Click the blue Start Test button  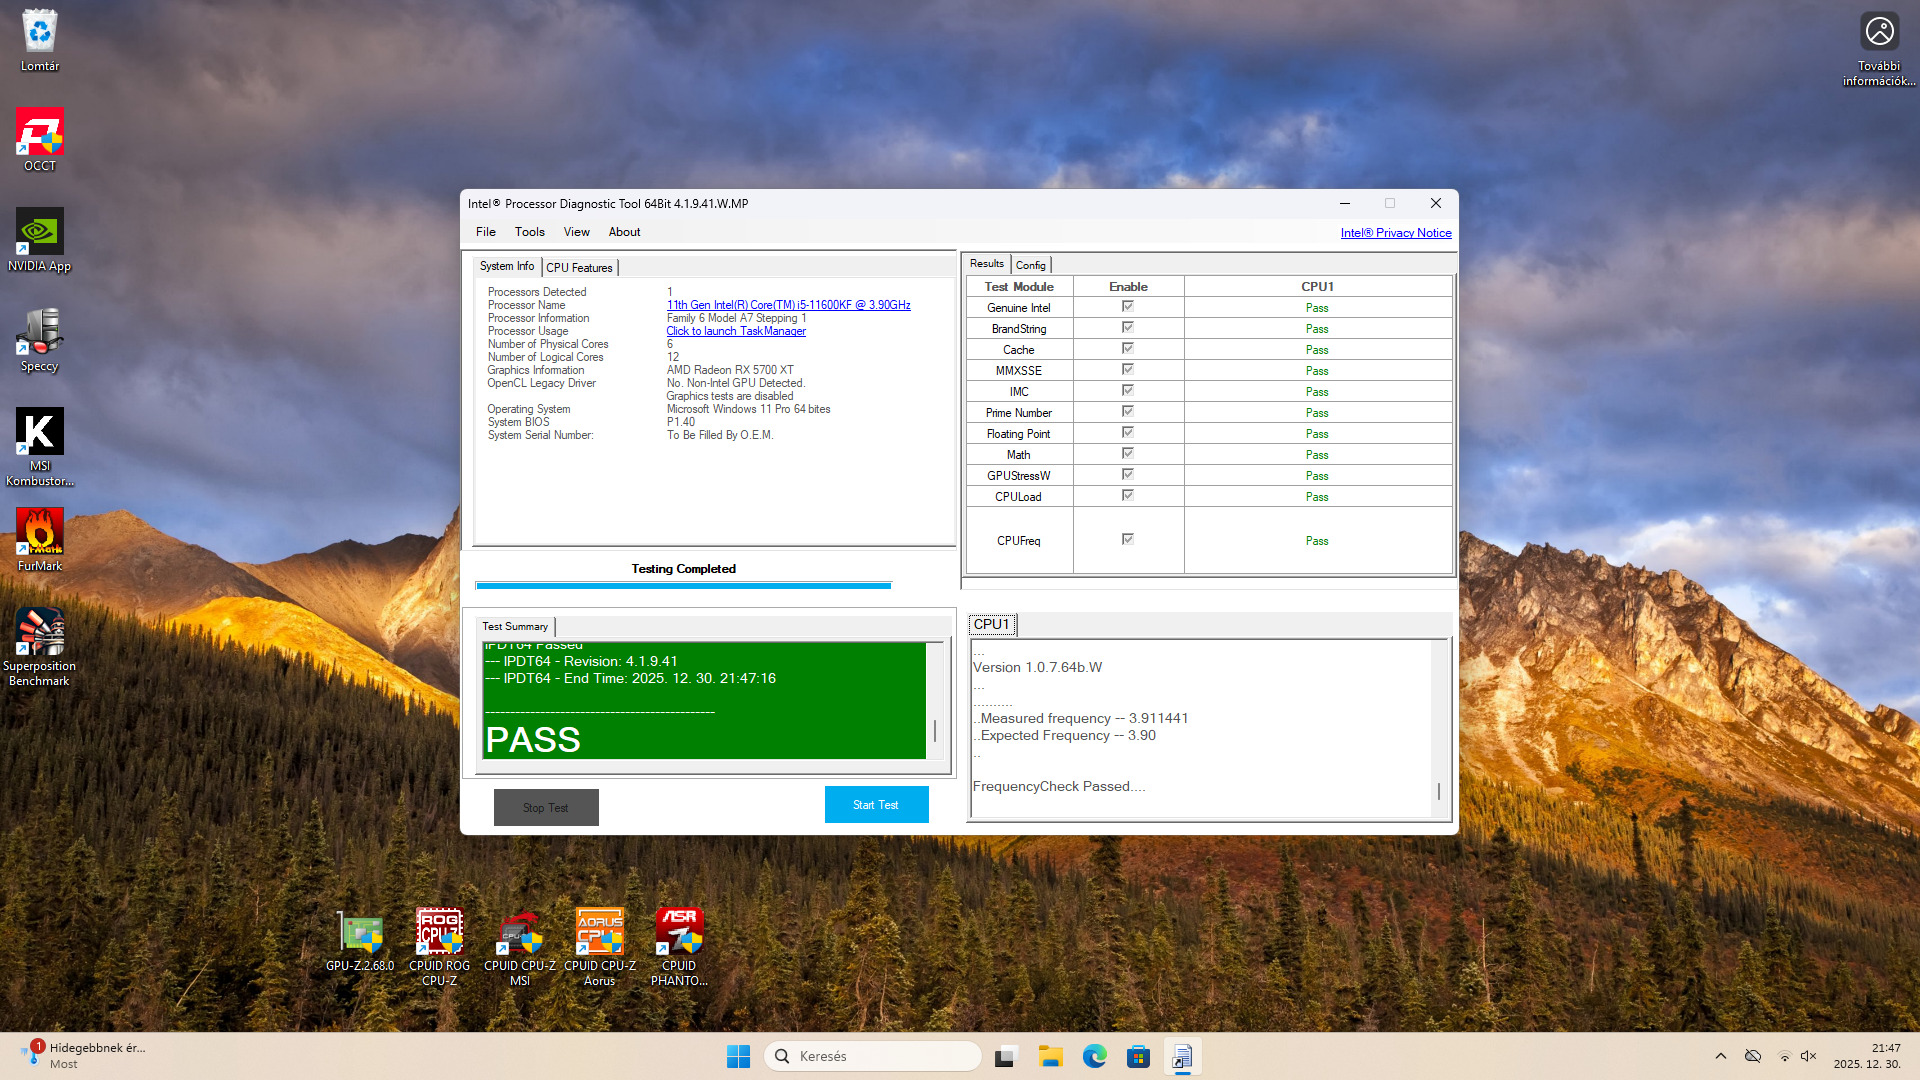coord(876,804)
